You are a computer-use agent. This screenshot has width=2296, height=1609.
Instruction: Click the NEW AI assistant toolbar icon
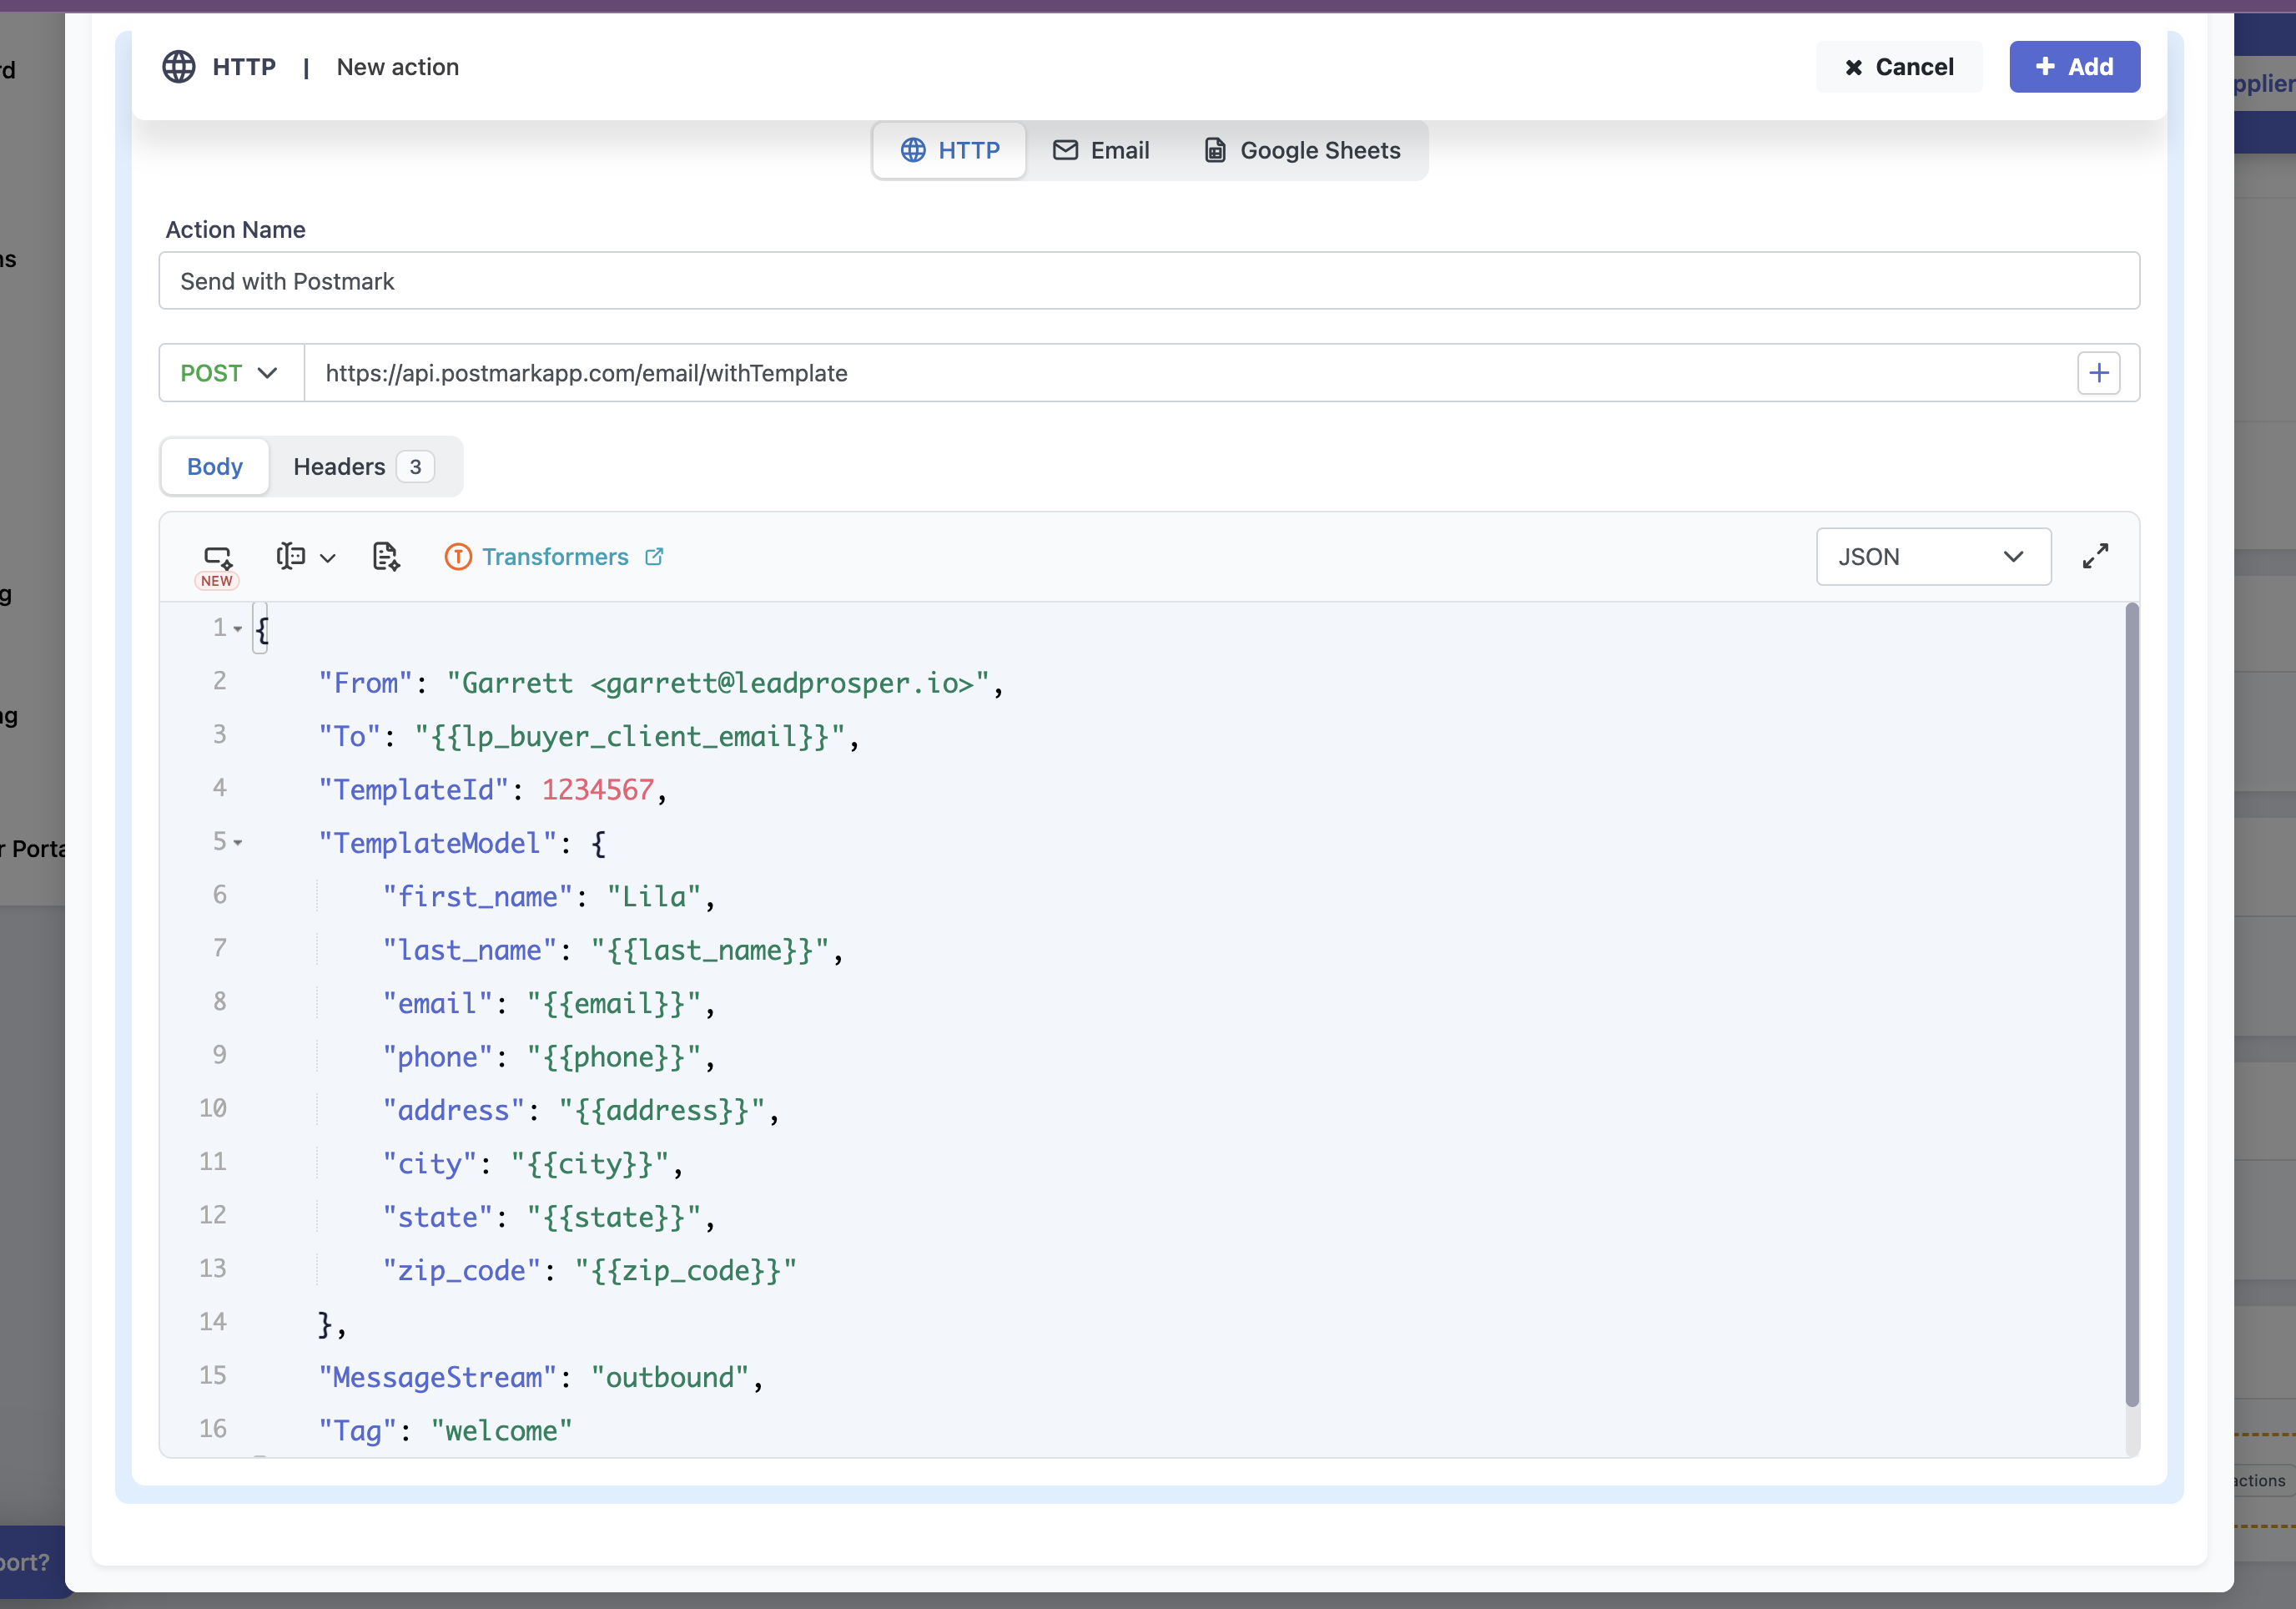point(217,557)
